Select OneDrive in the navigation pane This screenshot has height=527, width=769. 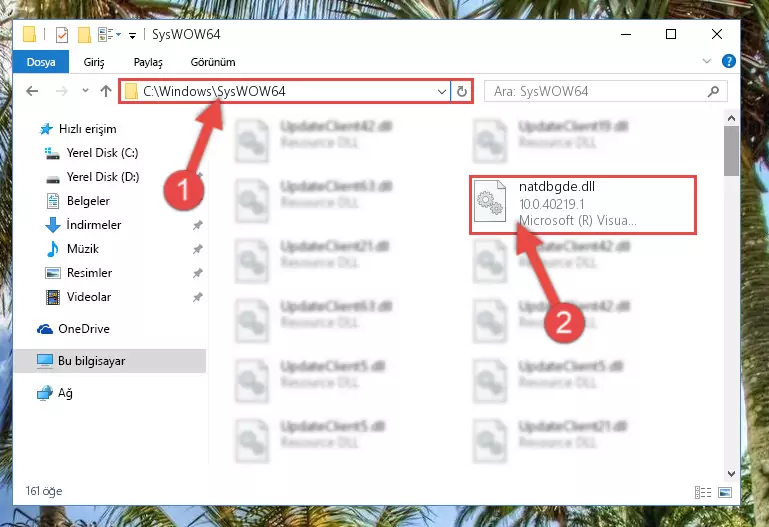coord(73,329)
